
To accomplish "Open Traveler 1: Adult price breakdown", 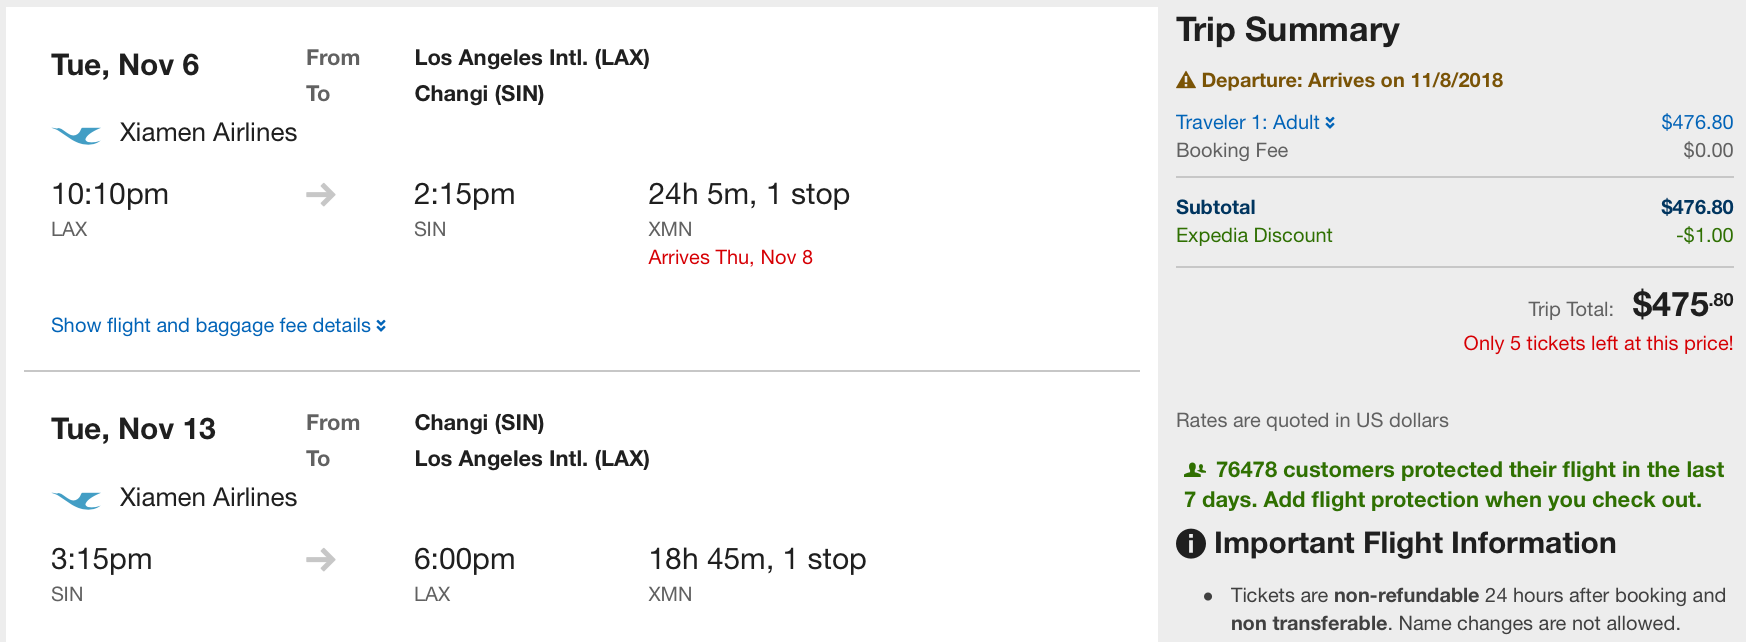I will tap(1255, 122).
